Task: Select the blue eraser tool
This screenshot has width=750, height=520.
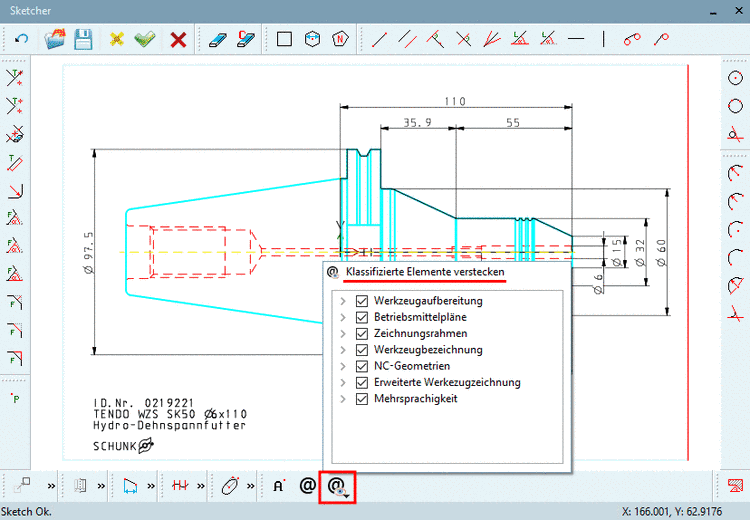Action: [x=218, y=39]
